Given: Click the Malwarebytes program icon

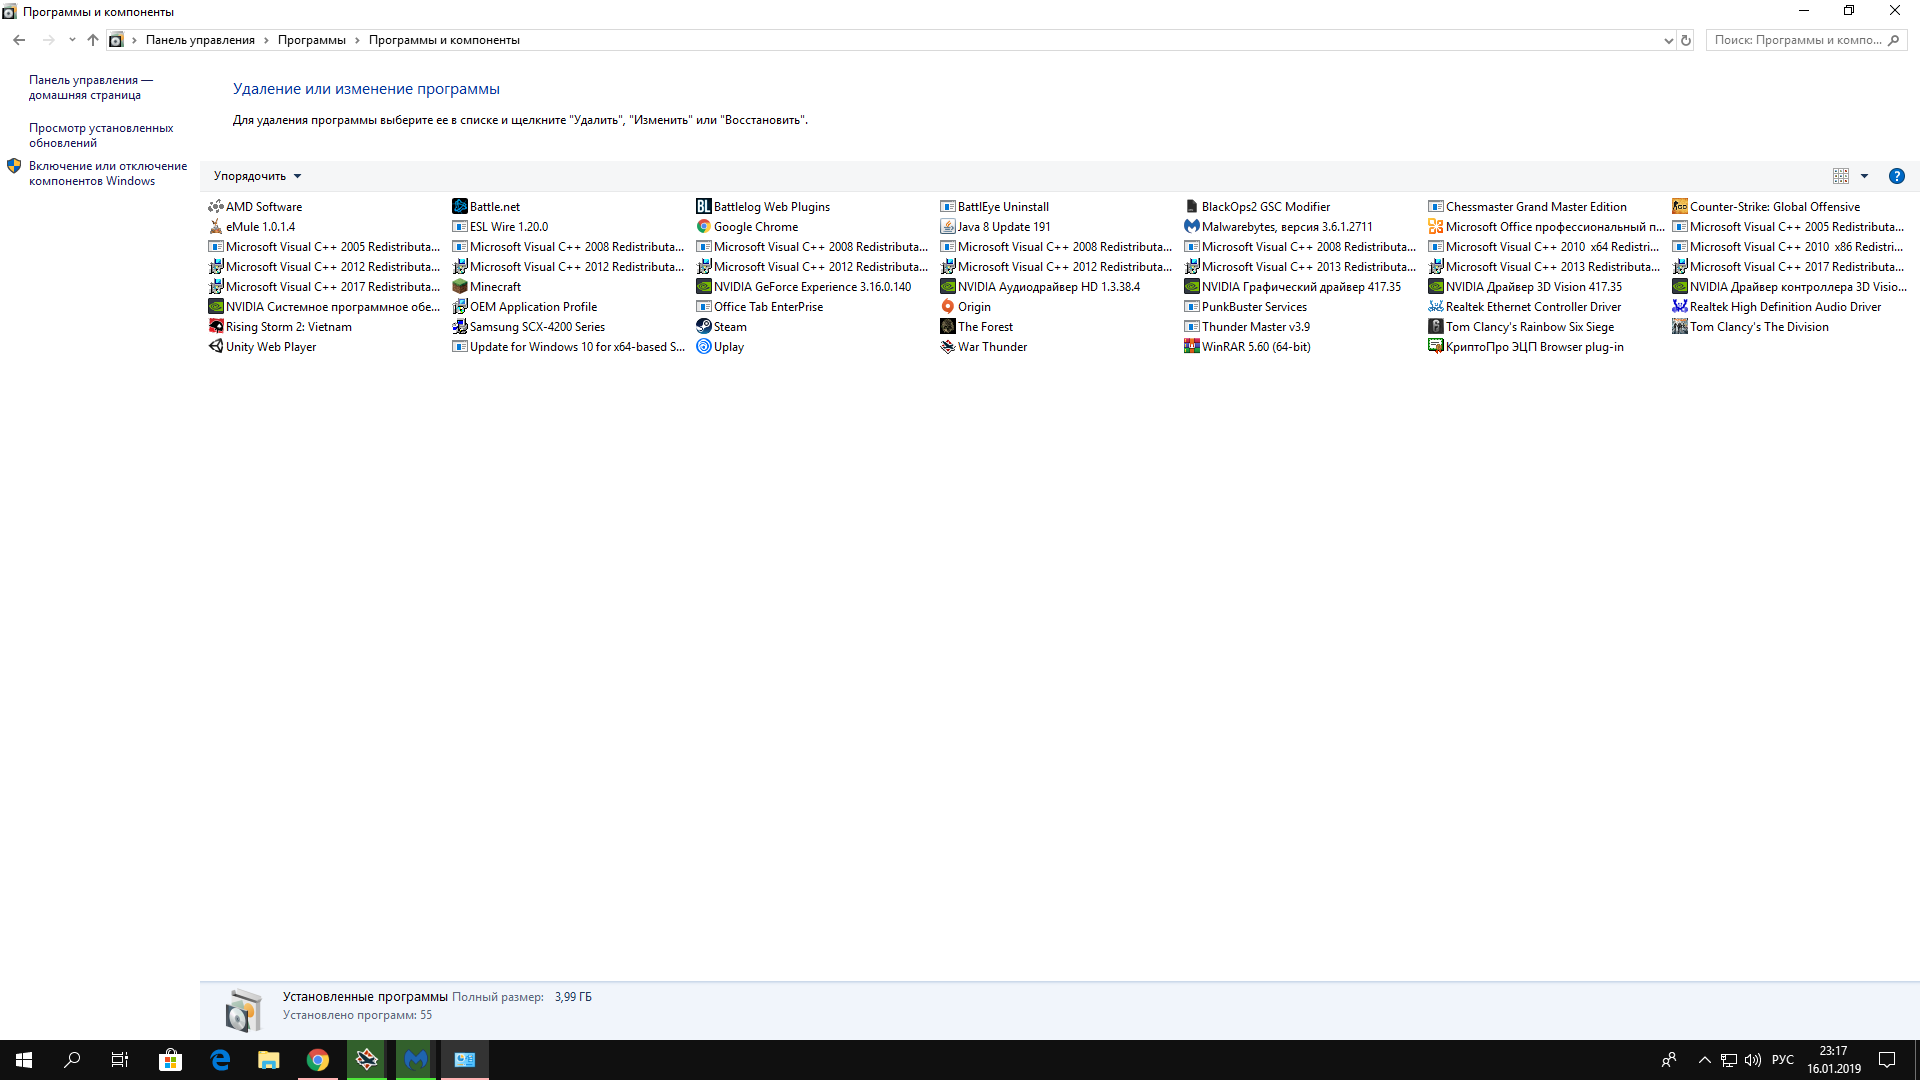Looking at the screenshot, I should pyautogui.click(x=1192, y=227).
